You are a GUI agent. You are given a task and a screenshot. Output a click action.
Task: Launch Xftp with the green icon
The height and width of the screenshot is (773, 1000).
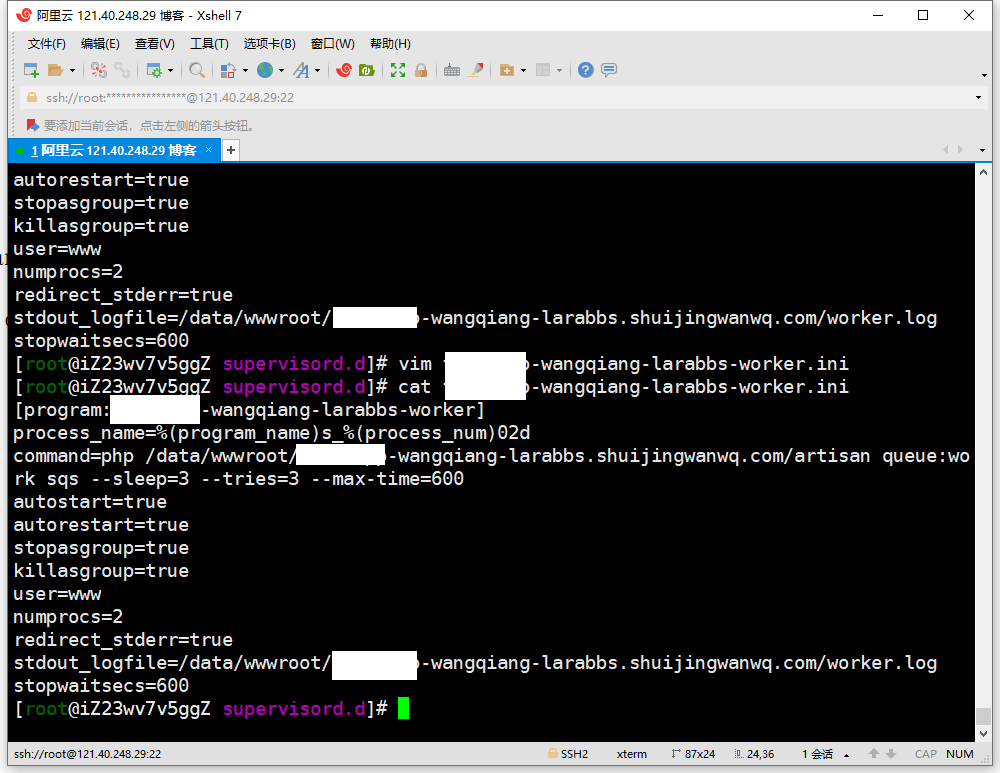(x=367, y=70)
